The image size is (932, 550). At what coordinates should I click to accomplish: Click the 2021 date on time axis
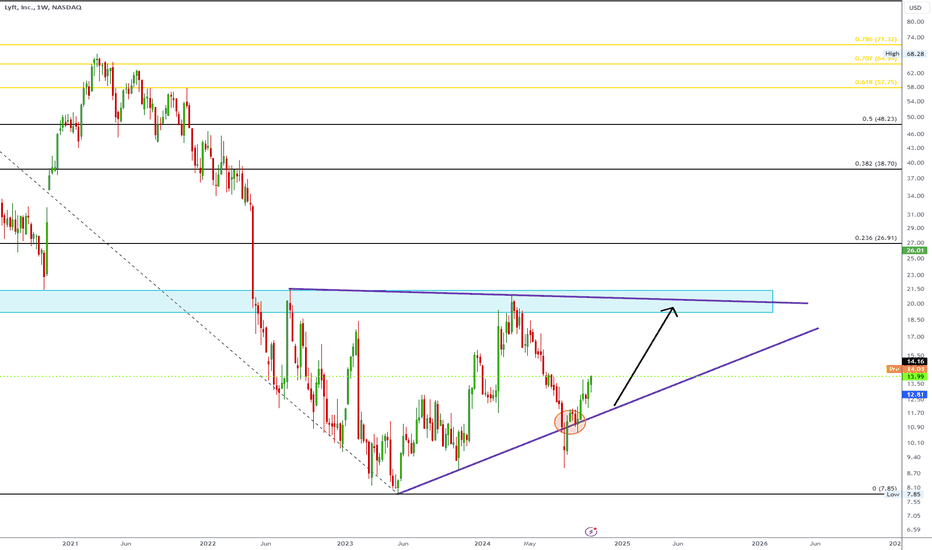[x=70, y=543]
